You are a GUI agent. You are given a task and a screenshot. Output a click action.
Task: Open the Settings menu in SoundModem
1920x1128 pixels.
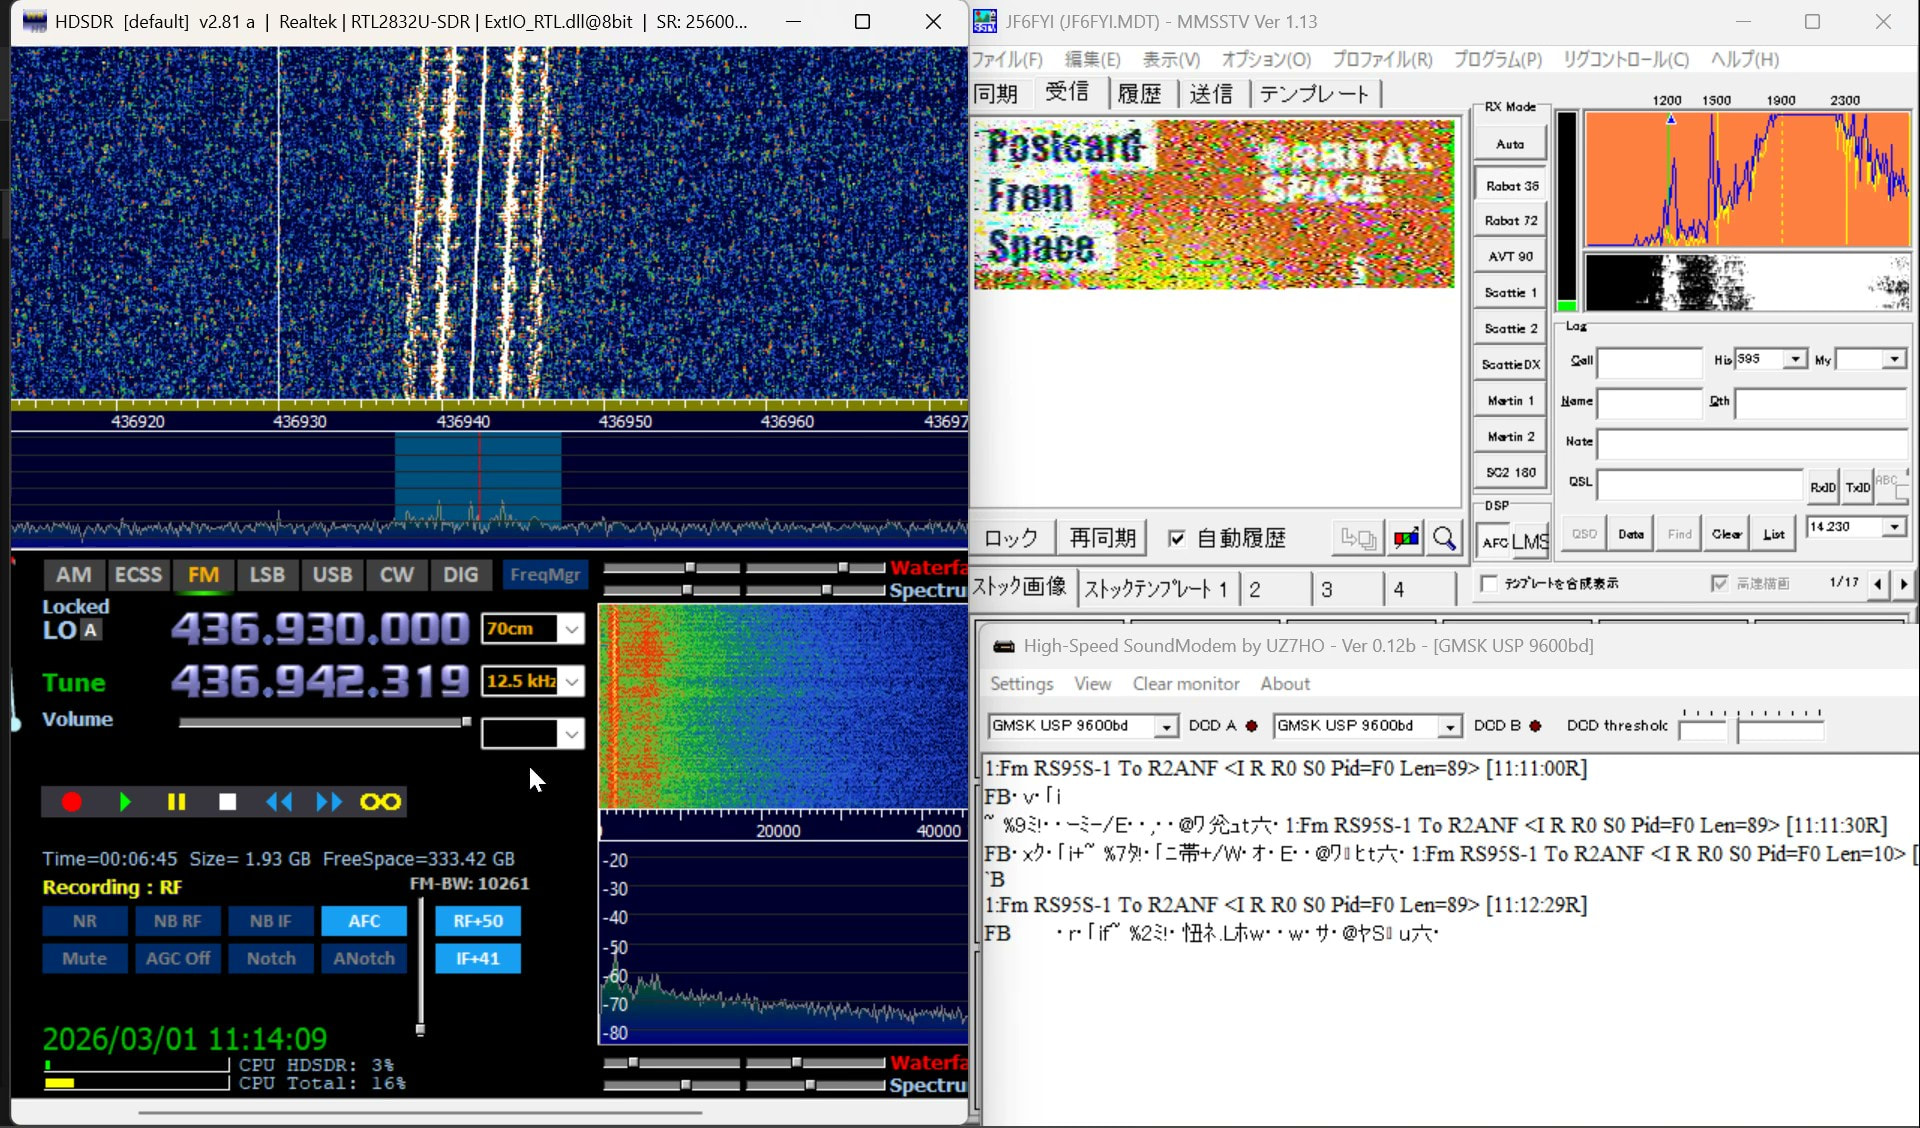point(1021,684)
